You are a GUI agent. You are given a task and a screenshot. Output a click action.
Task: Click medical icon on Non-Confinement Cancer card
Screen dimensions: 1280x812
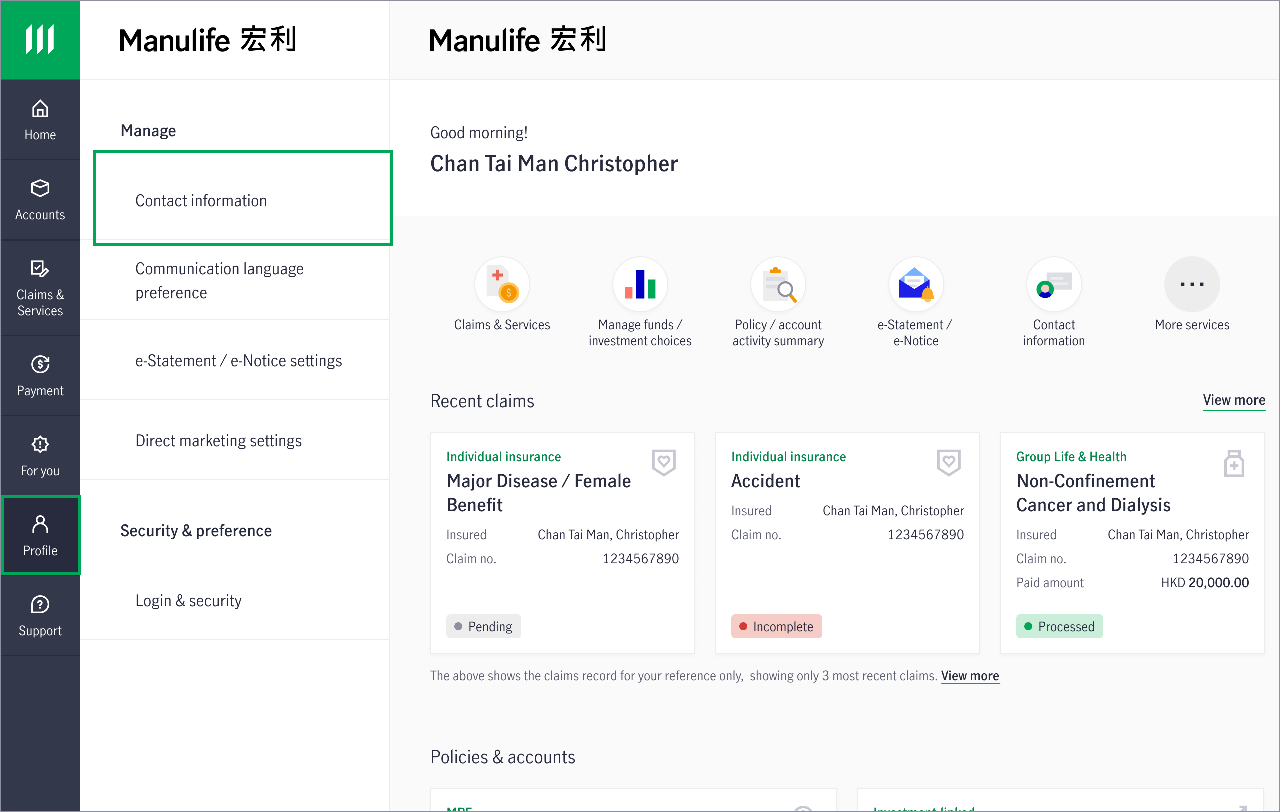(x=1234, y=463)
